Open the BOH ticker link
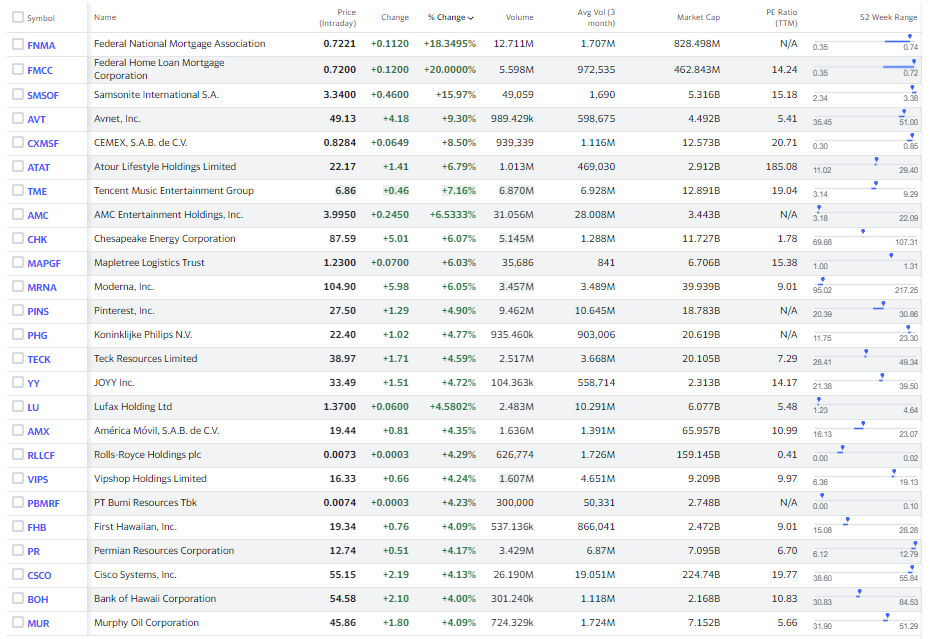The width and height of the screenshot is (951, 639). (x=38, y=599)
